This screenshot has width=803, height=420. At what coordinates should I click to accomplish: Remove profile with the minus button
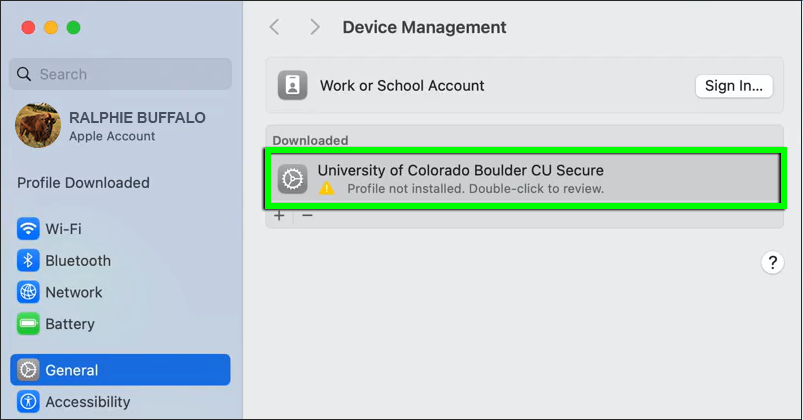(307, 215)
